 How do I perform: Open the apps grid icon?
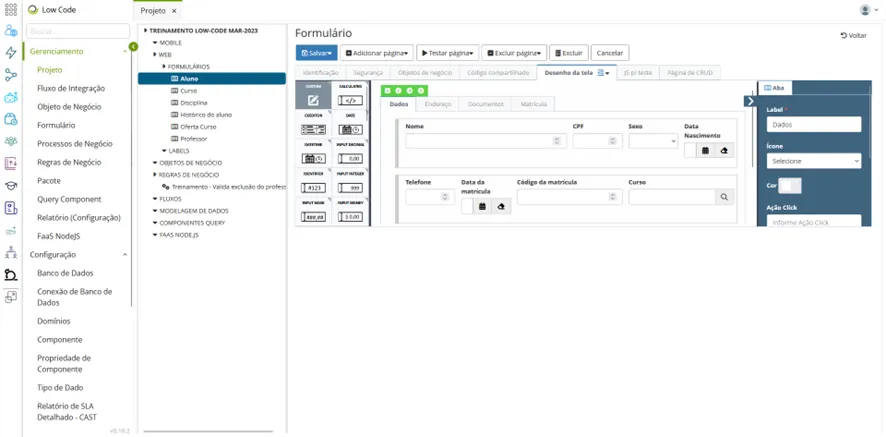click(x=11, y=10)
